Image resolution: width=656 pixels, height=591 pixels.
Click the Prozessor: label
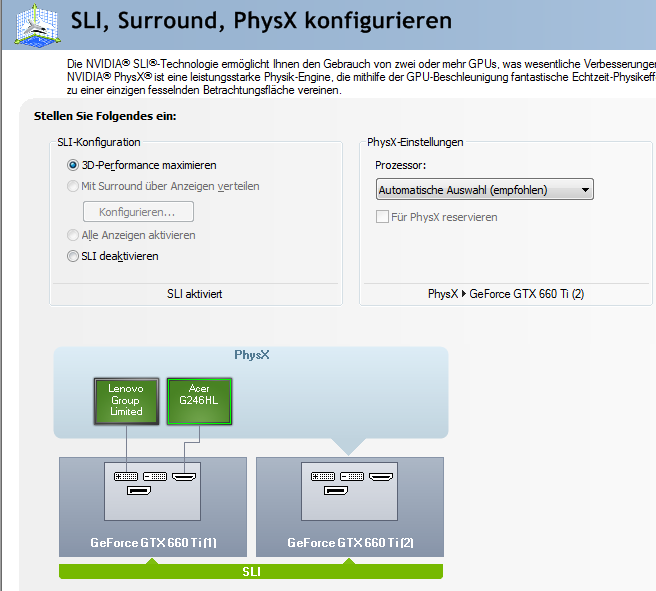point(400,165)
